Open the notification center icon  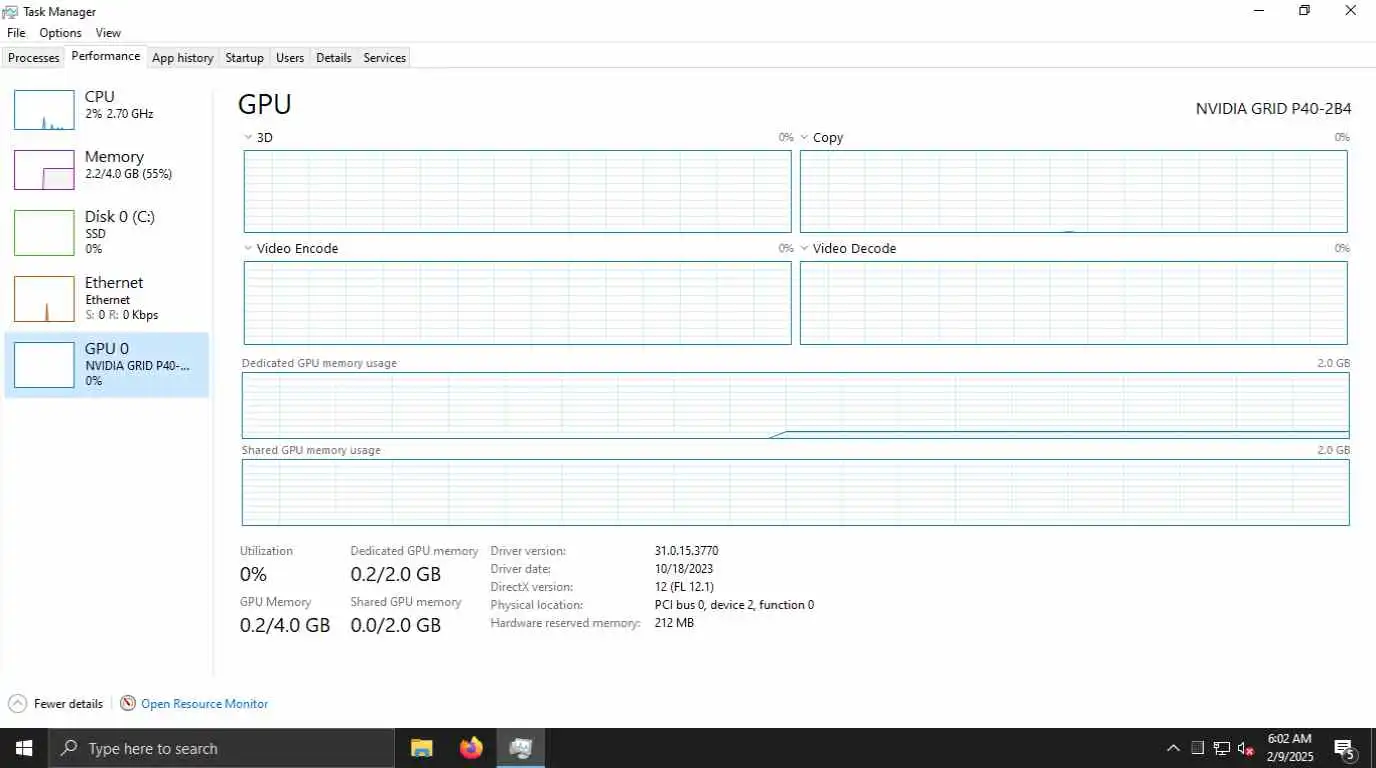point(1345,748)
